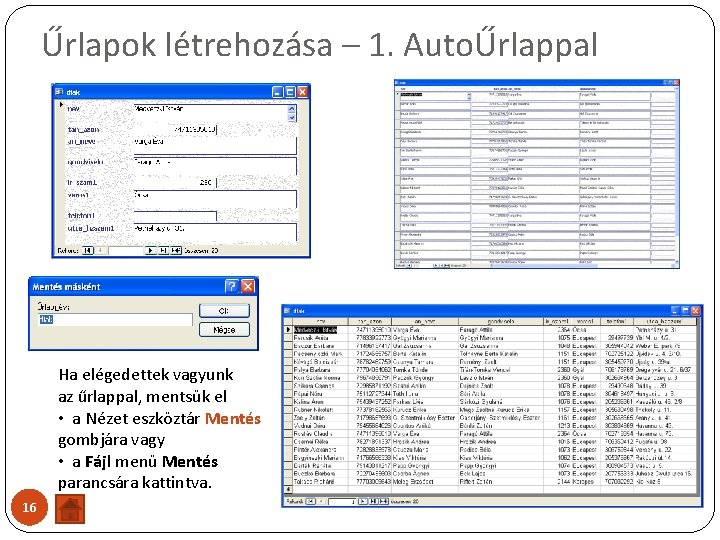Click the Juhász Gyula utca 15. cell
This screenshot has height=540, width=720.
point(665,473)
